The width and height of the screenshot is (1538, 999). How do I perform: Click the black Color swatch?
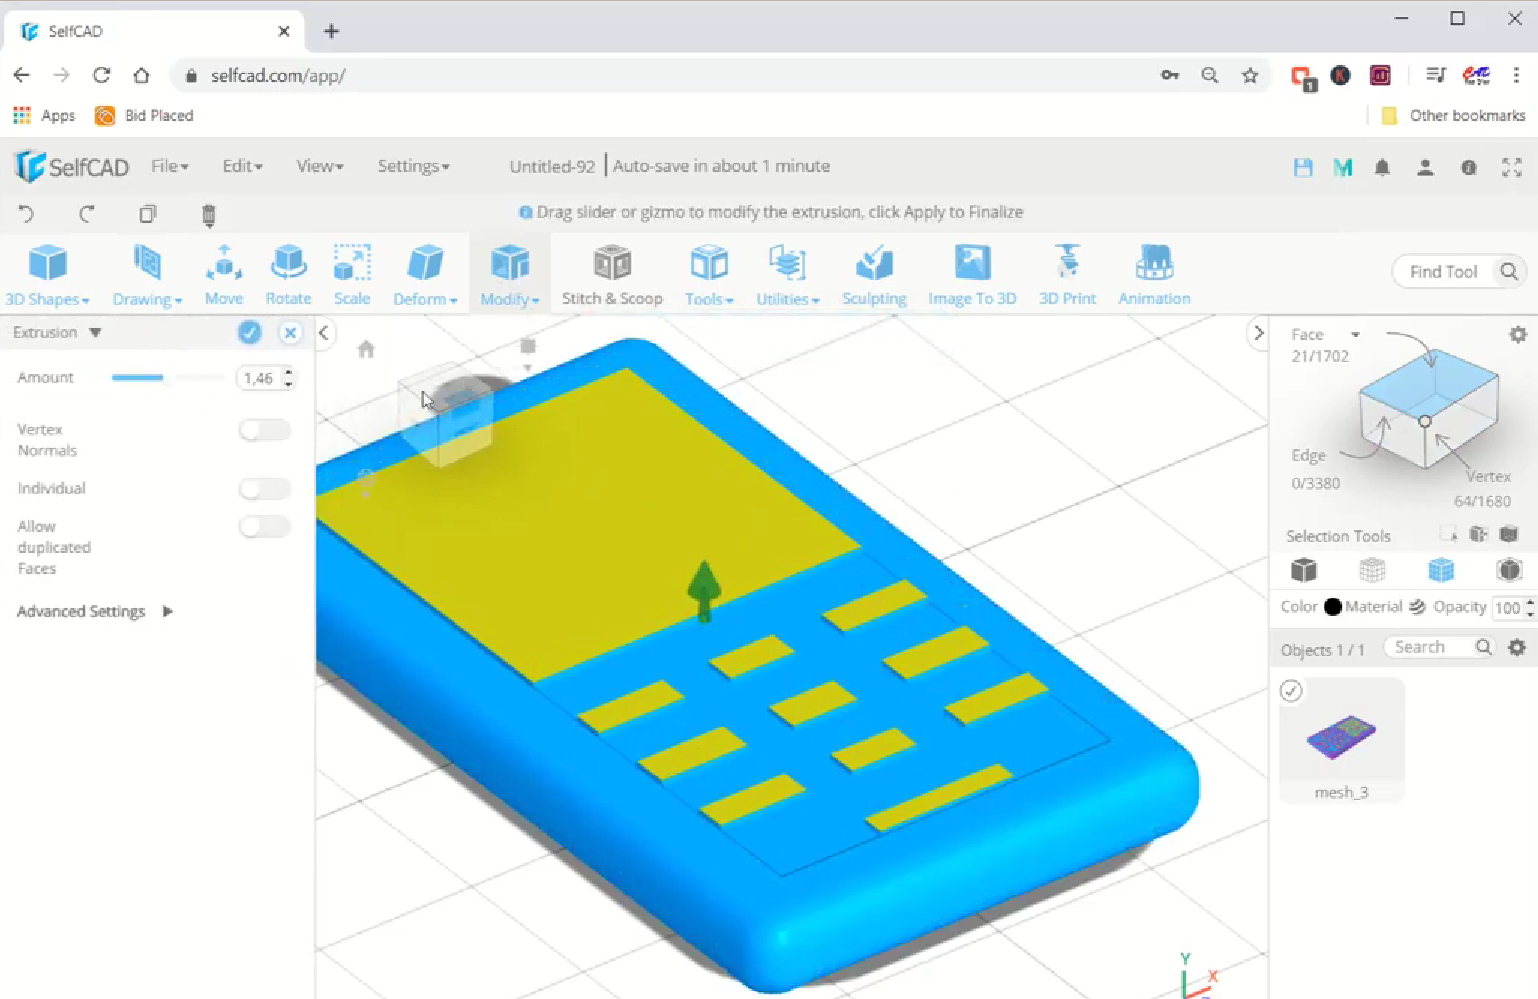click(1332, 607)
